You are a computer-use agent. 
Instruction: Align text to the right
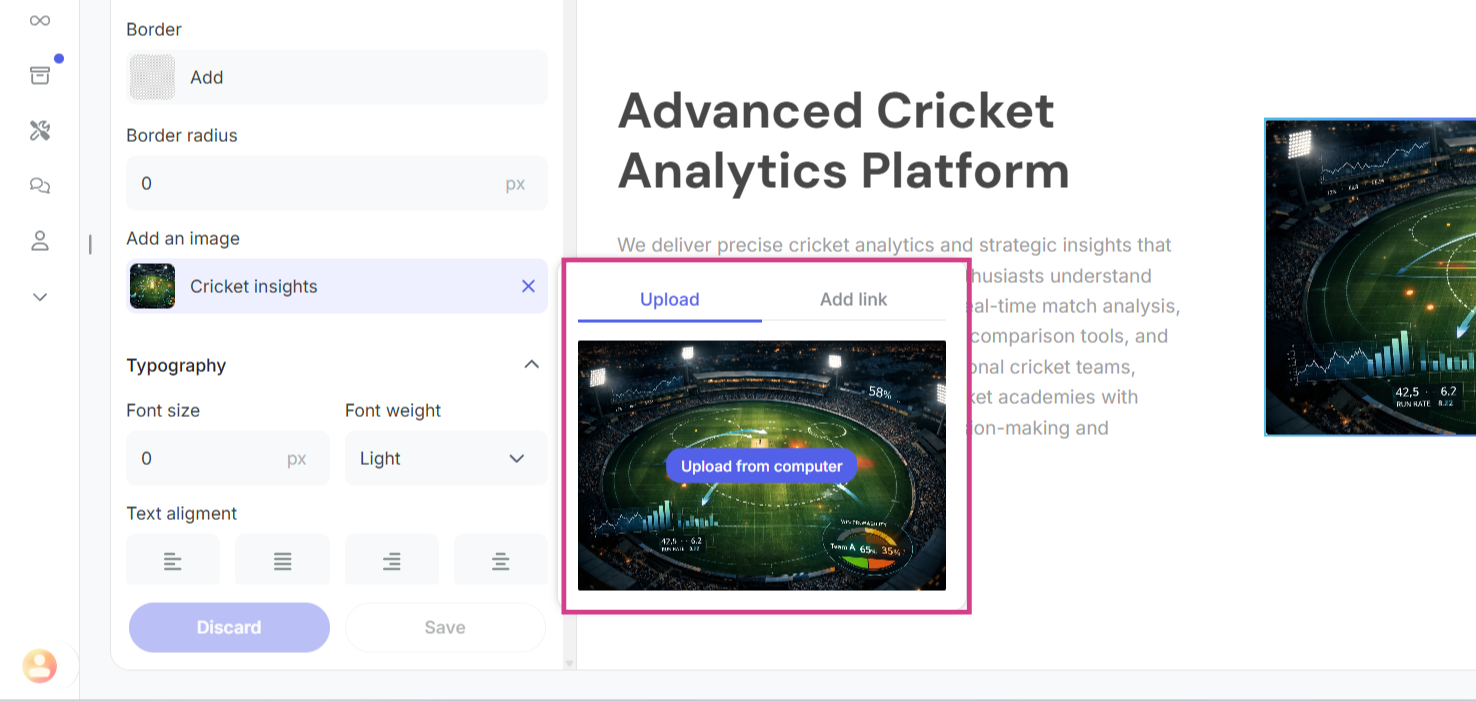(392, 562)
